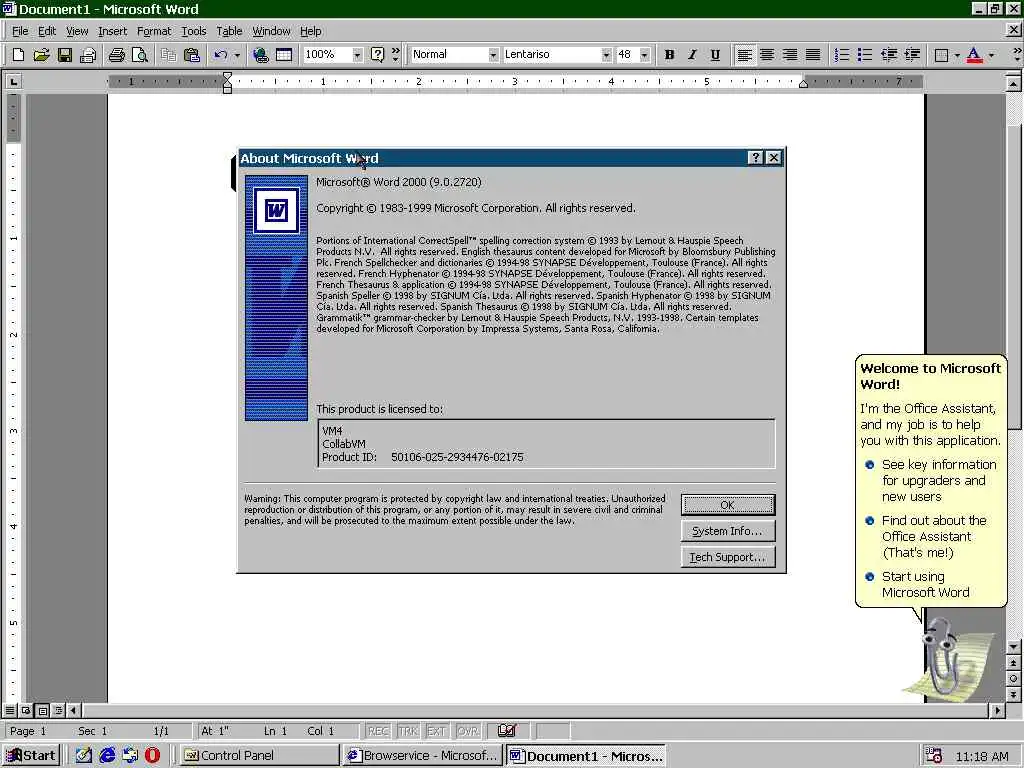Apply underline formatting
Screen dimensions: 1024x768
pyautogui.click(x=715, y=55)
